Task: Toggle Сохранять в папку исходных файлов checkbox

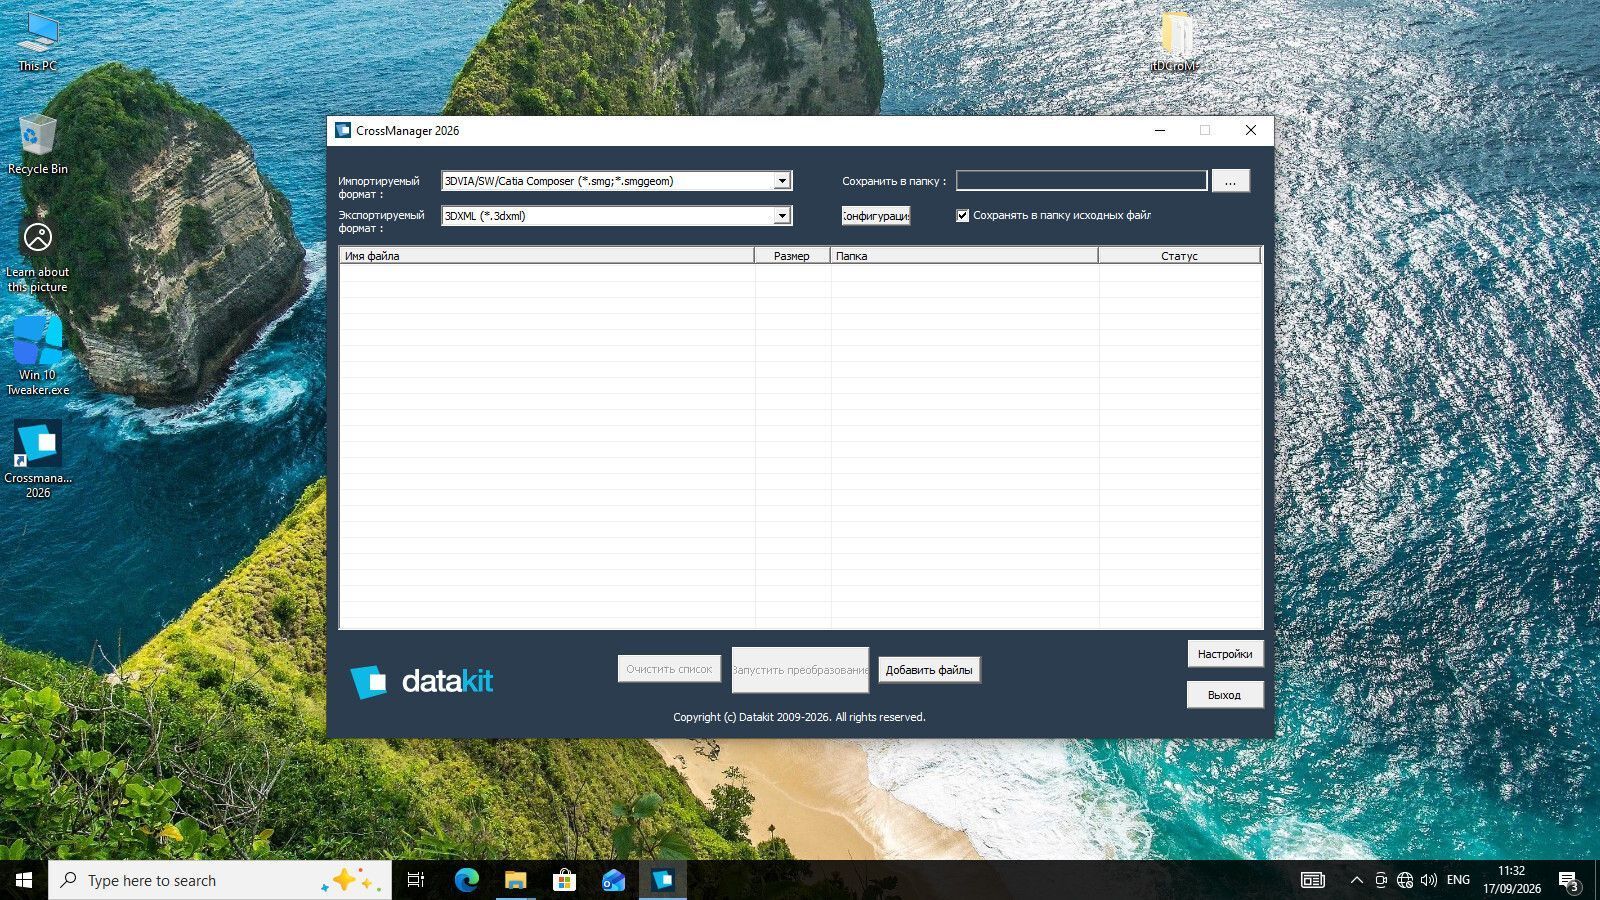Action: point(962,215)
